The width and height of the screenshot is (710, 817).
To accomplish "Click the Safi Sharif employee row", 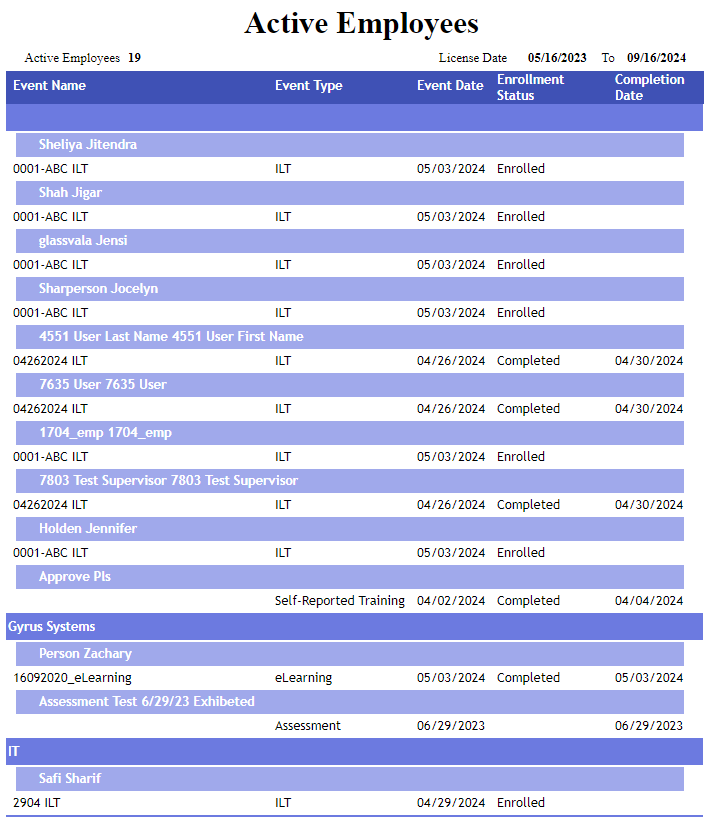I will coord(70,778).
